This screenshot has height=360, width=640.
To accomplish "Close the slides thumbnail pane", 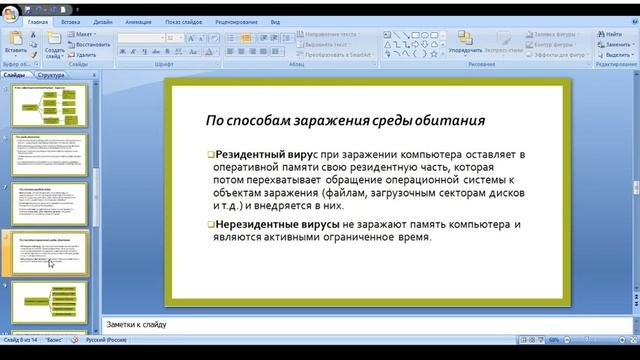I will coord(94,75).
